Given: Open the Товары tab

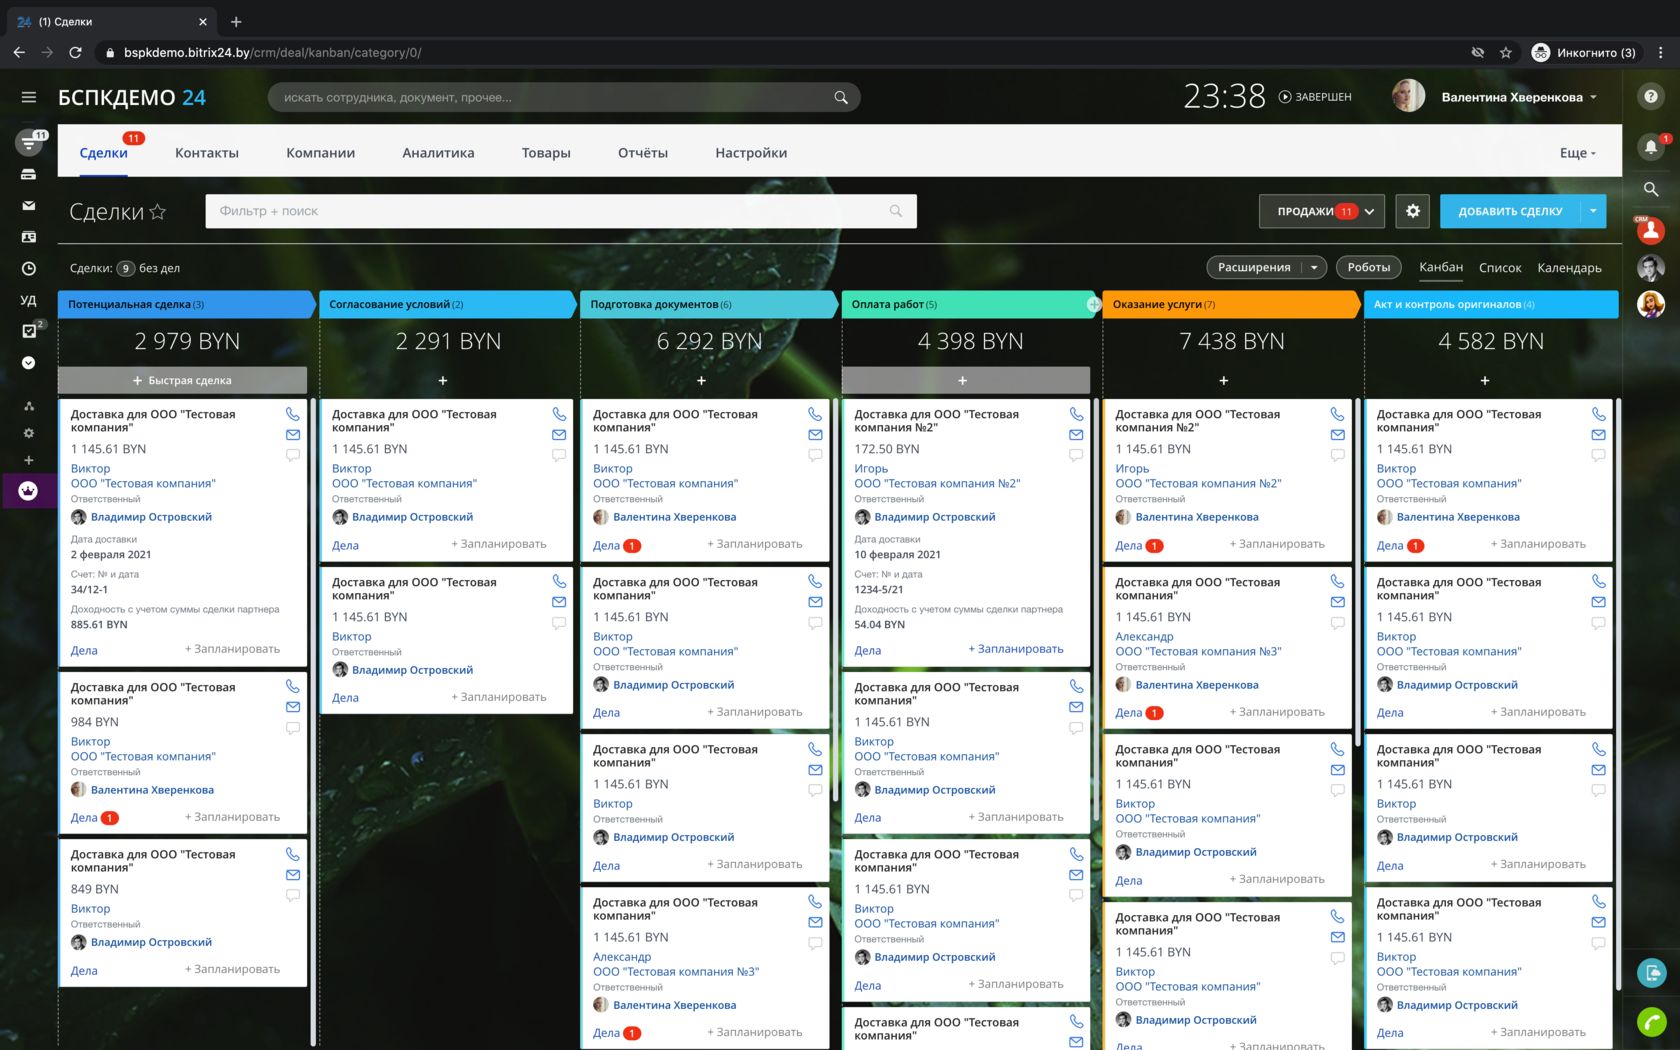Looking at the screenshot, I should click(x=546, y=153).
